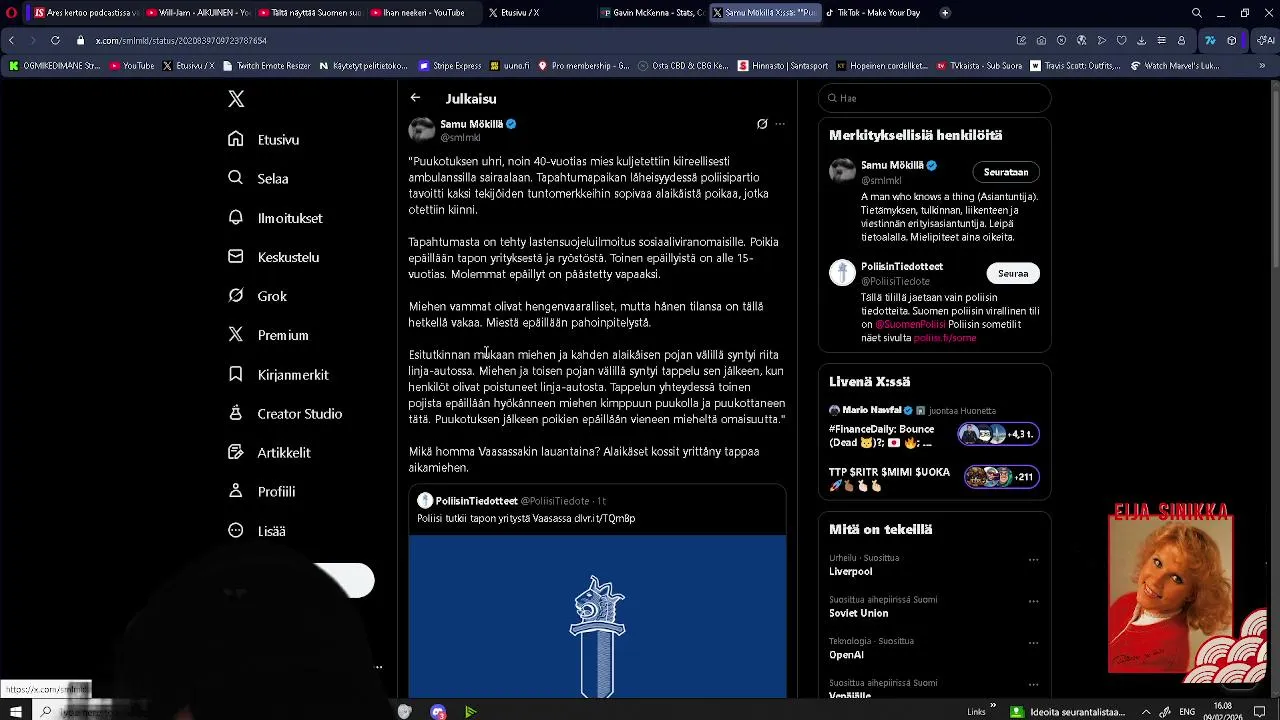1280x720 pixels.
Task: Click the Kirjanmerkit bookmark icon
Action: [x=236, y=374]
